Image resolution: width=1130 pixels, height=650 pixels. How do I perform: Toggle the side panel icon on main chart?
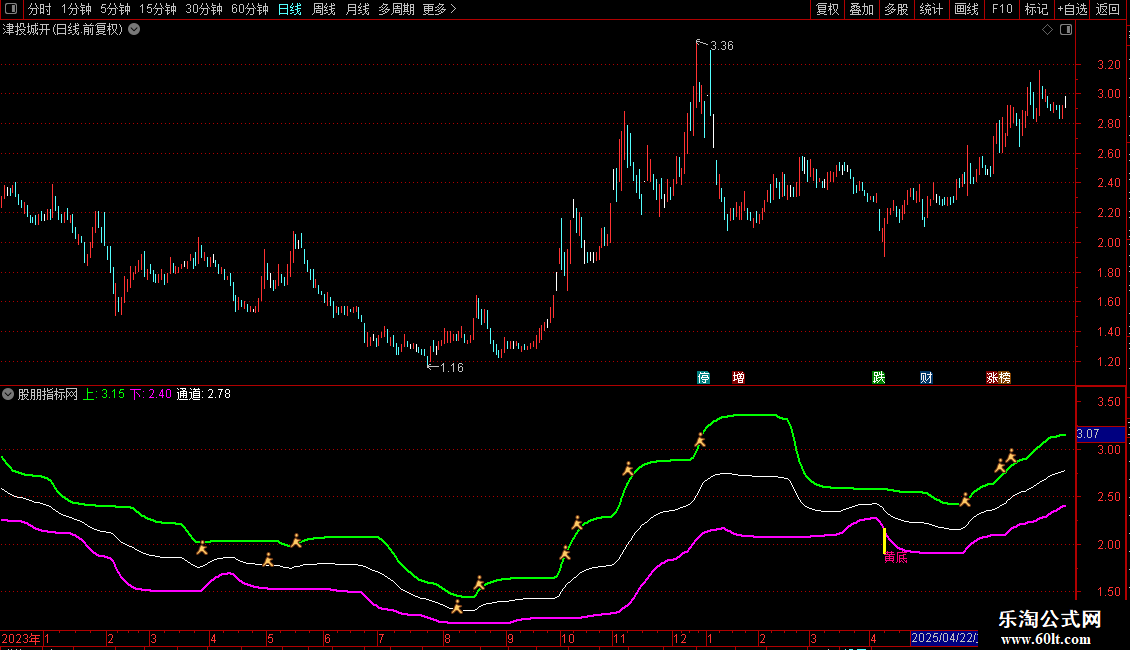tap(1066, 30)
